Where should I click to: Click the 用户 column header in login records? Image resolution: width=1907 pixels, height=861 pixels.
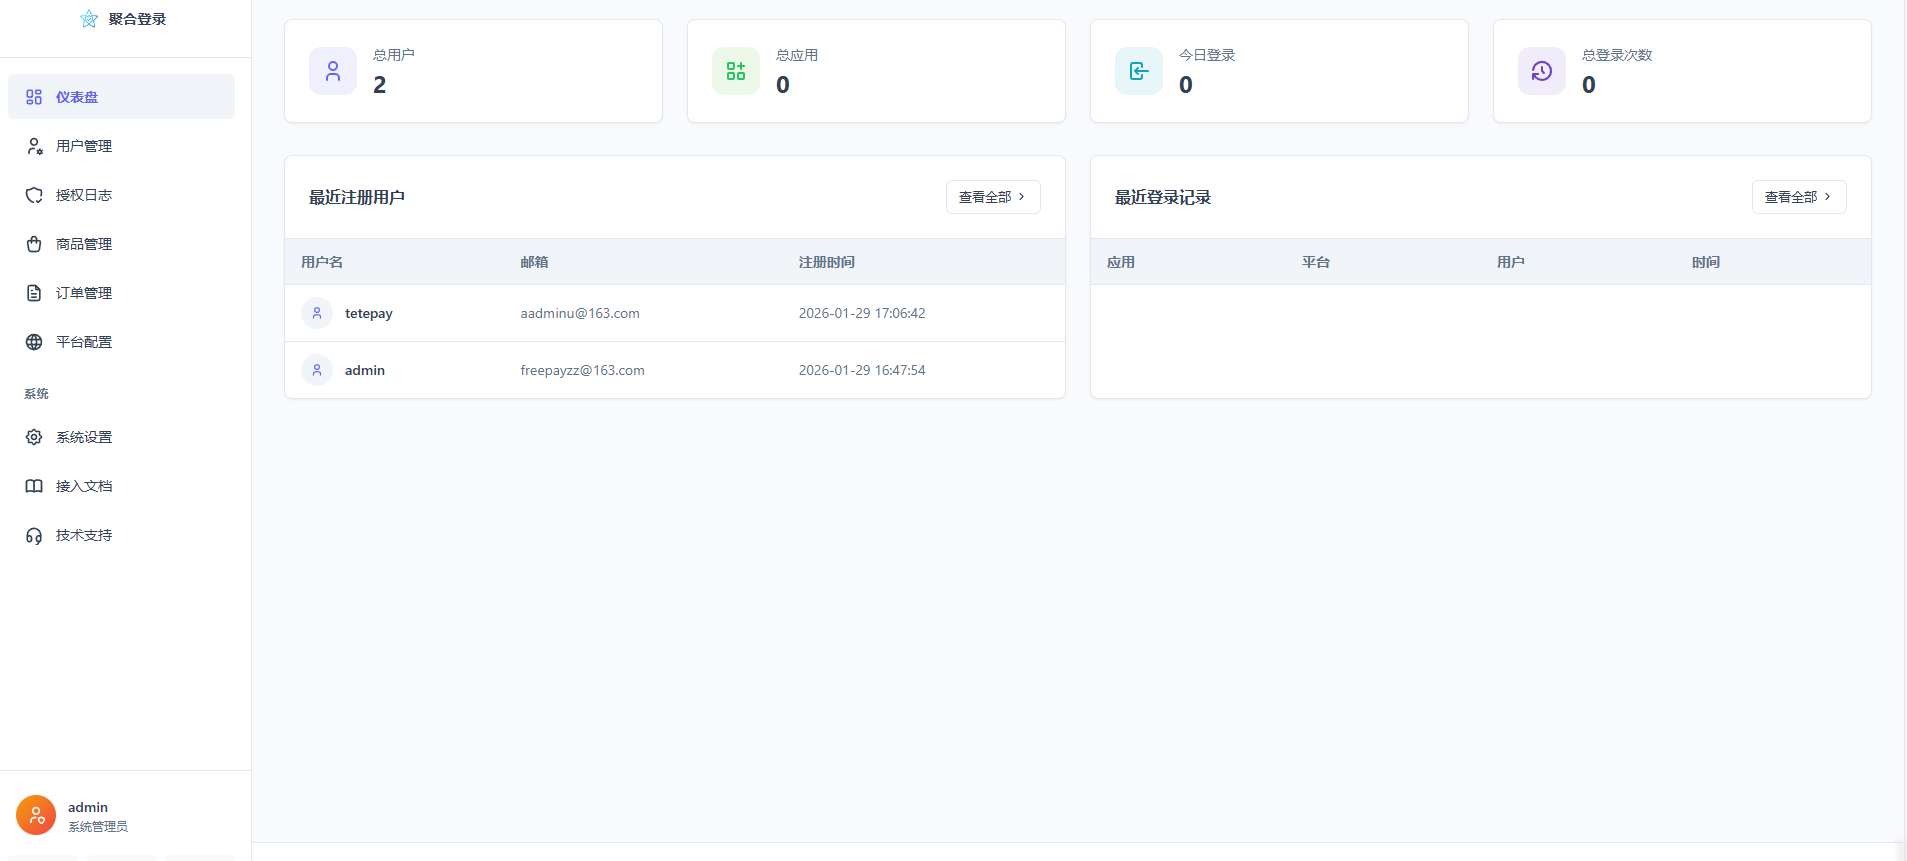coord(1511,262)
